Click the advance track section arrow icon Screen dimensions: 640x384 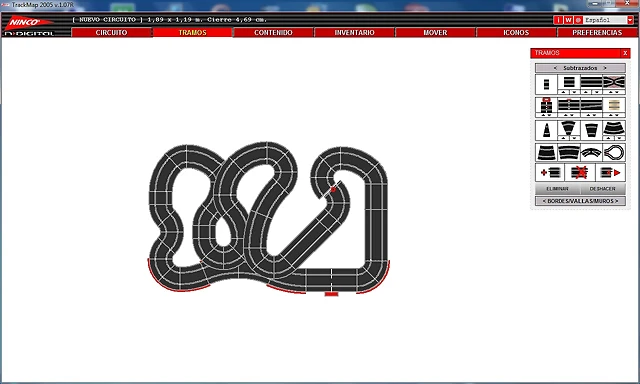click(610, 173)
